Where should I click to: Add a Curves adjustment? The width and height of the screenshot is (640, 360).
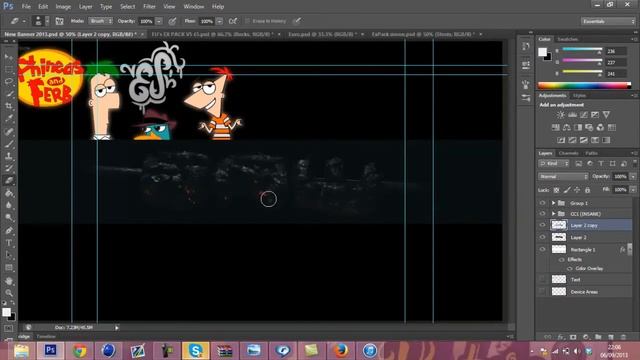[x=584, y=115]
